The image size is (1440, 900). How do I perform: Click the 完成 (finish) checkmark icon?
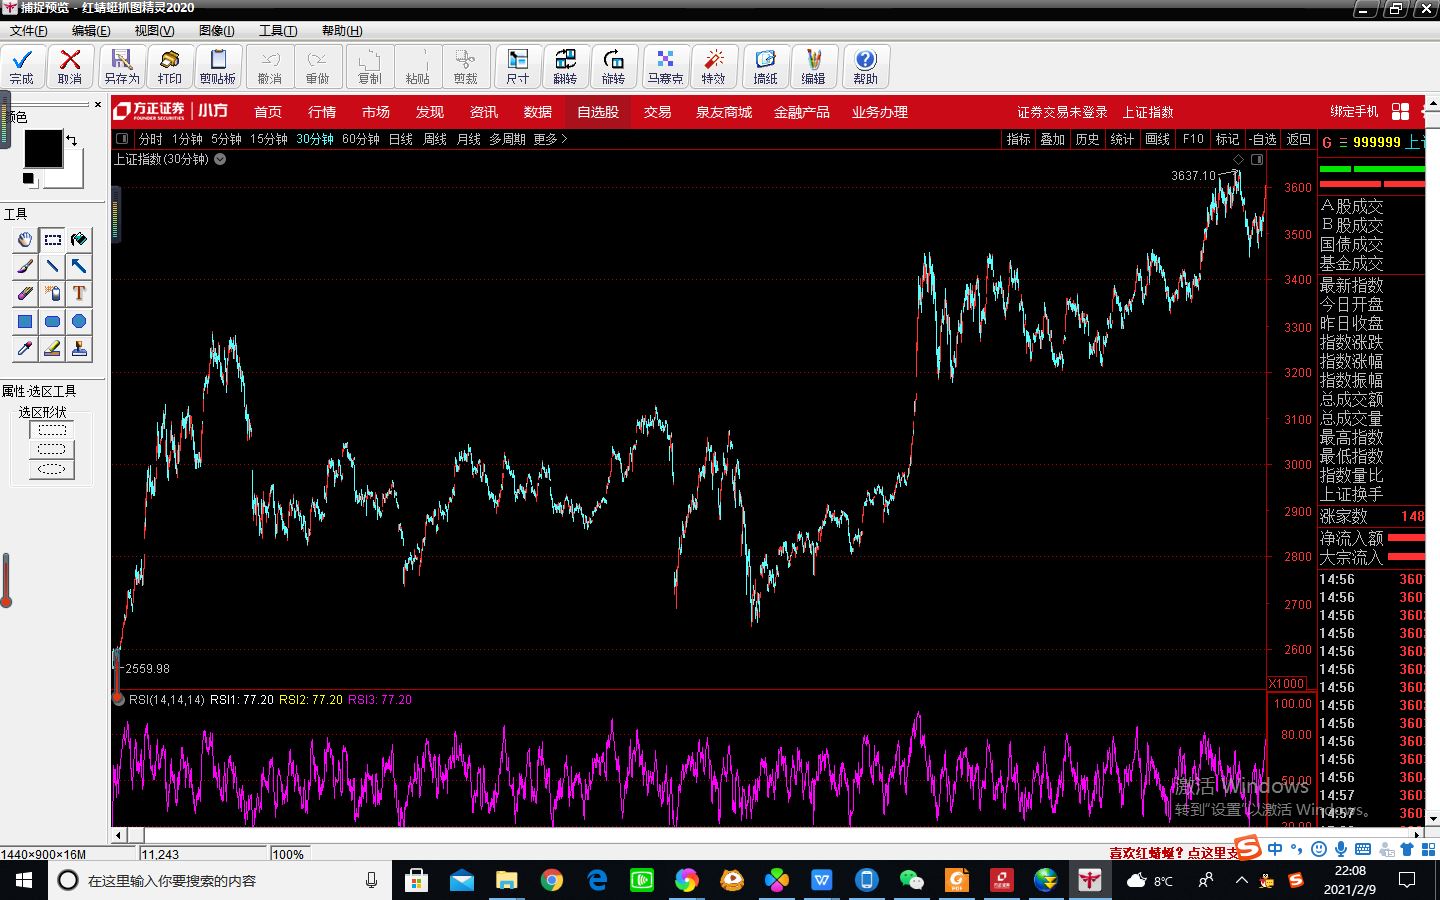tap(22, 66)
